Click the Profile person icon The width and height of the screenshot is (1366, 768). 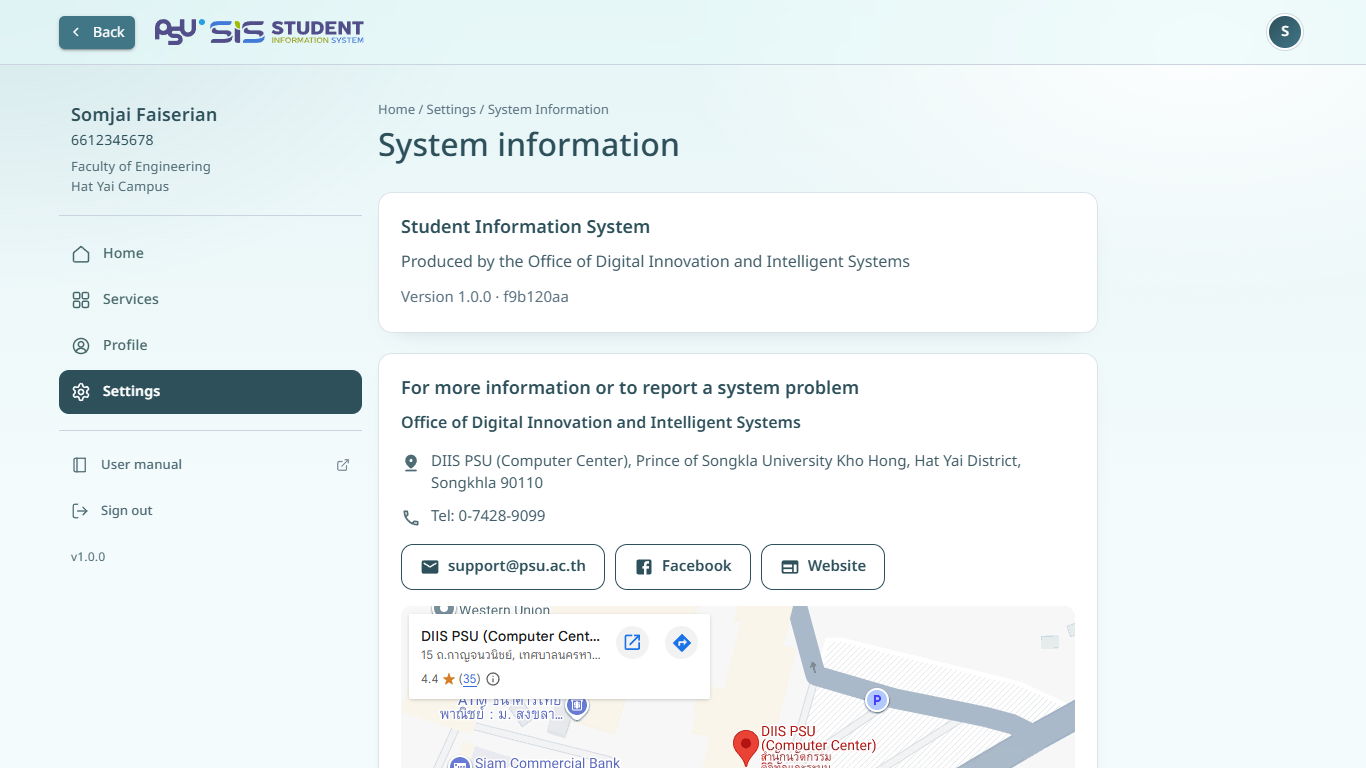tap(81, 346)
